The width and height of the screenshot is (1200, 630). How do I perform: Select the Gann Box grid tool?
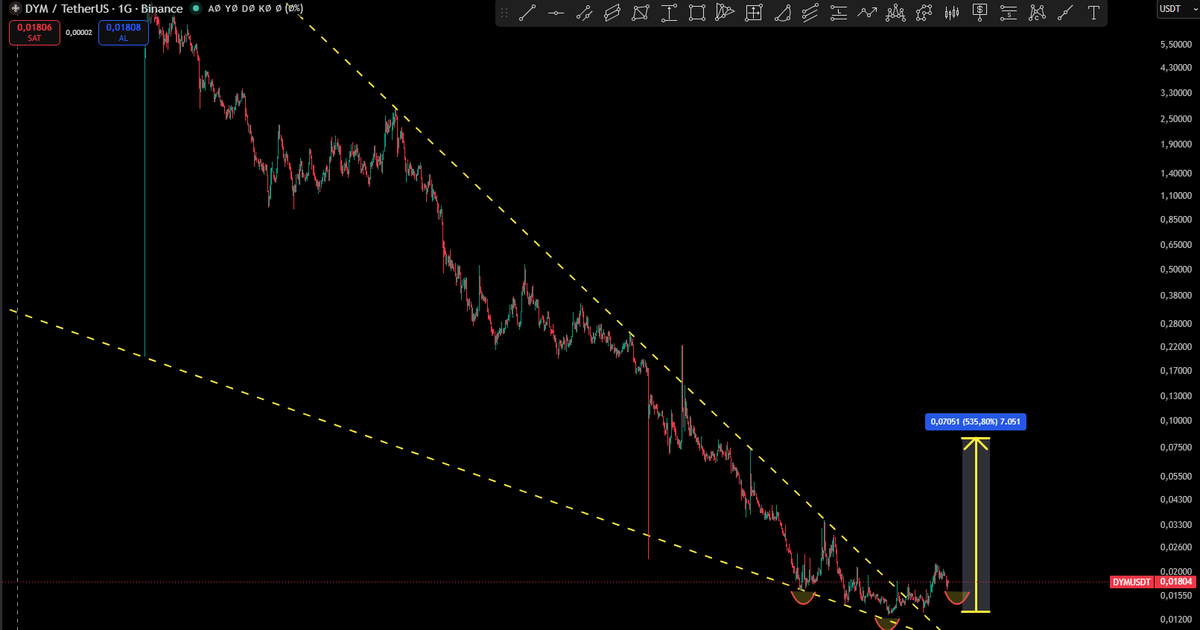coord(754,13)
